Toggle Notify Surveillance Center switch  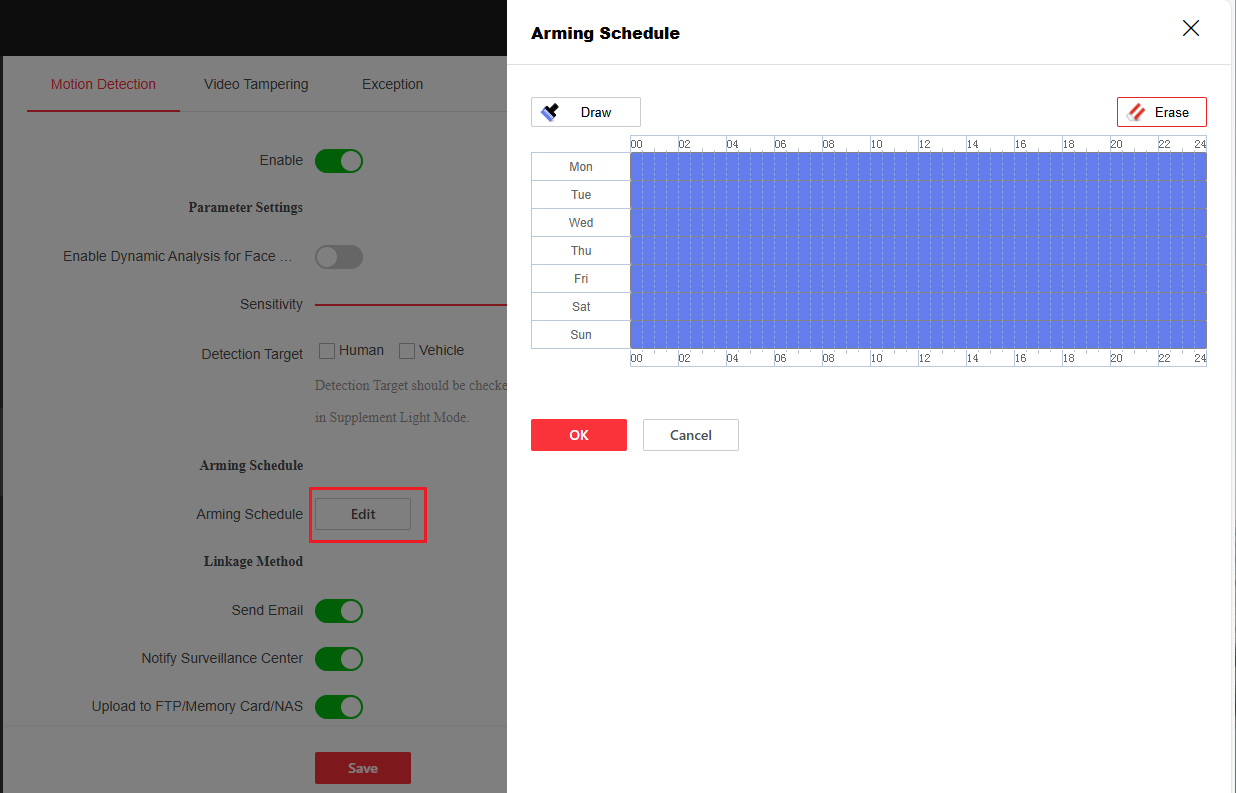338,659
